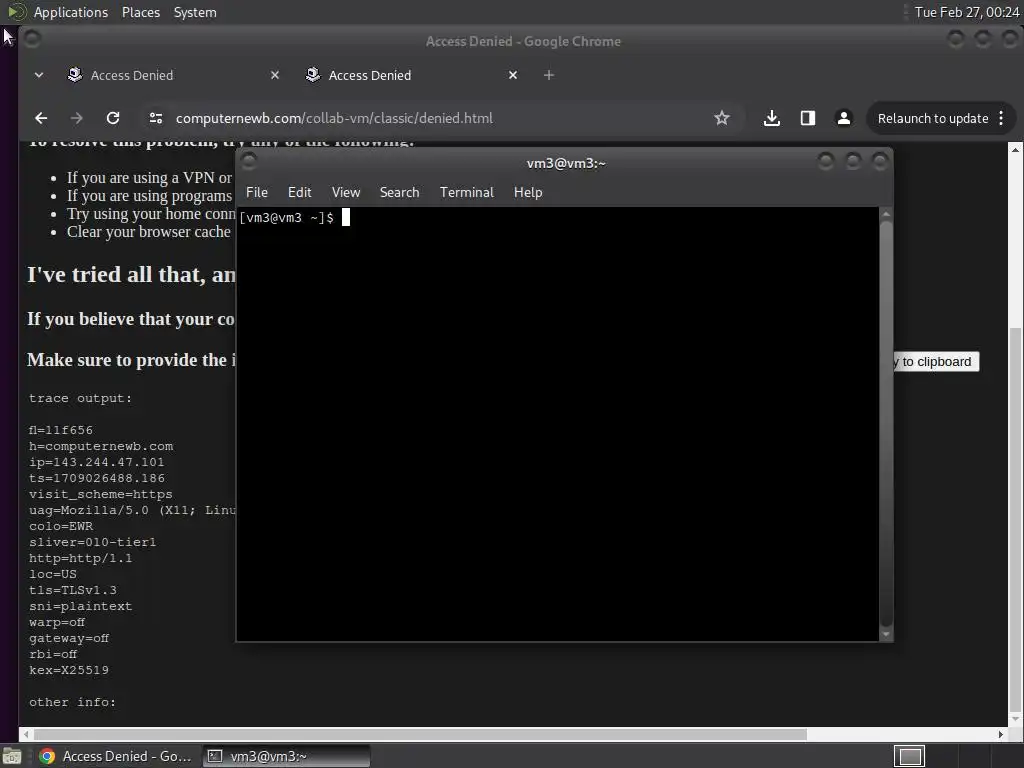Screen dimensions: 1024x768
Task: Click show desktop icon in taskbar
Action: pos(12,756)
